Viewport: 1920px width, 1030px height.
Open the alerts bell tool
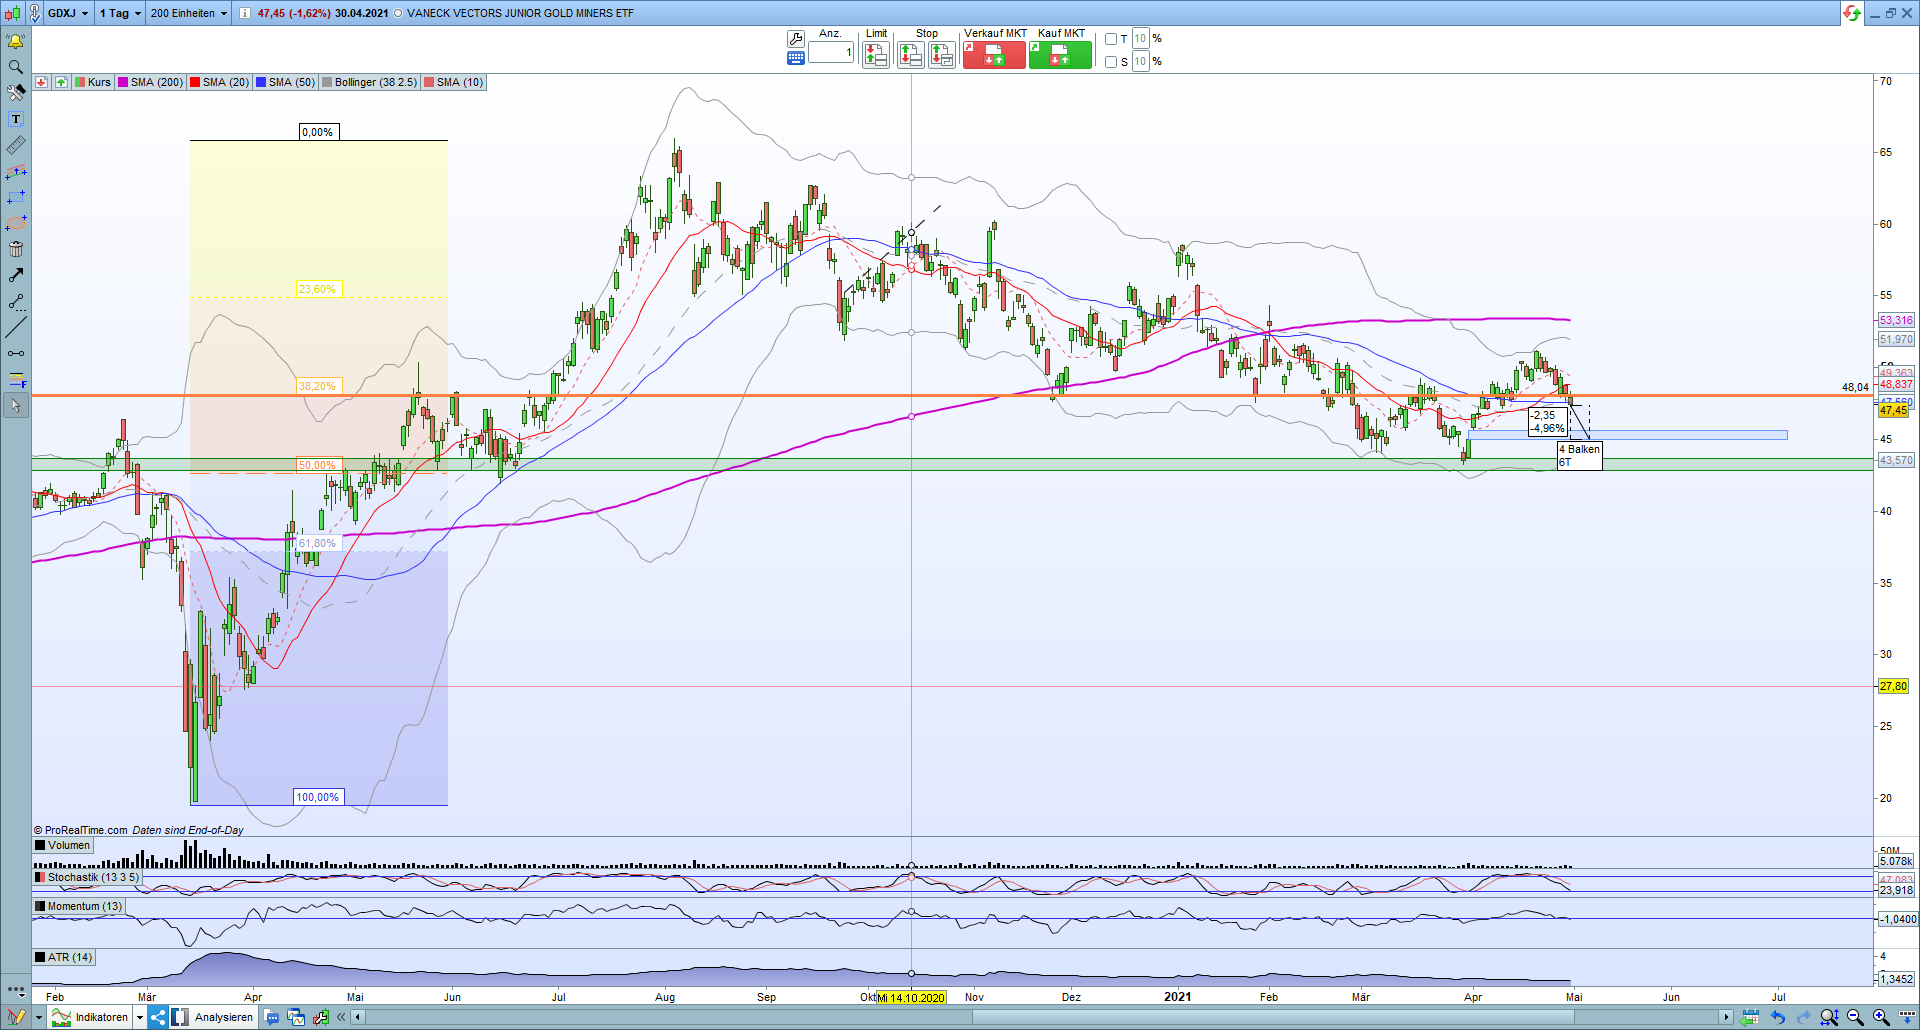click(15, 41)
